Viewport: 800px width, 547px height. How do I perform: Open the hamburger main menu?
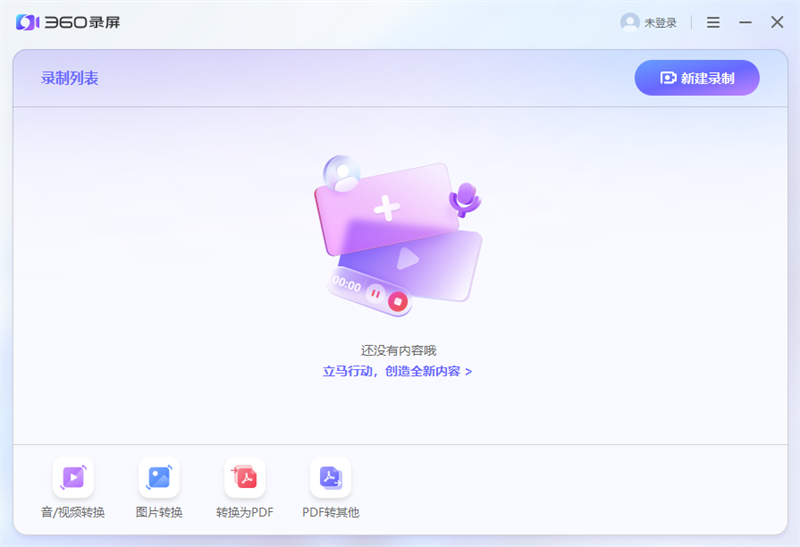point(713,22)
